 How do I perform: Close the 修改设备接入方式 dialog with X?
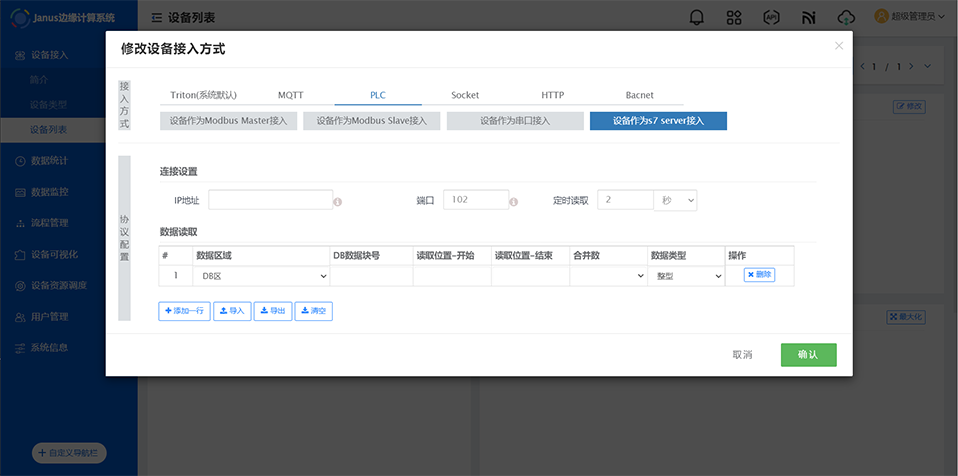coord(838,46)
